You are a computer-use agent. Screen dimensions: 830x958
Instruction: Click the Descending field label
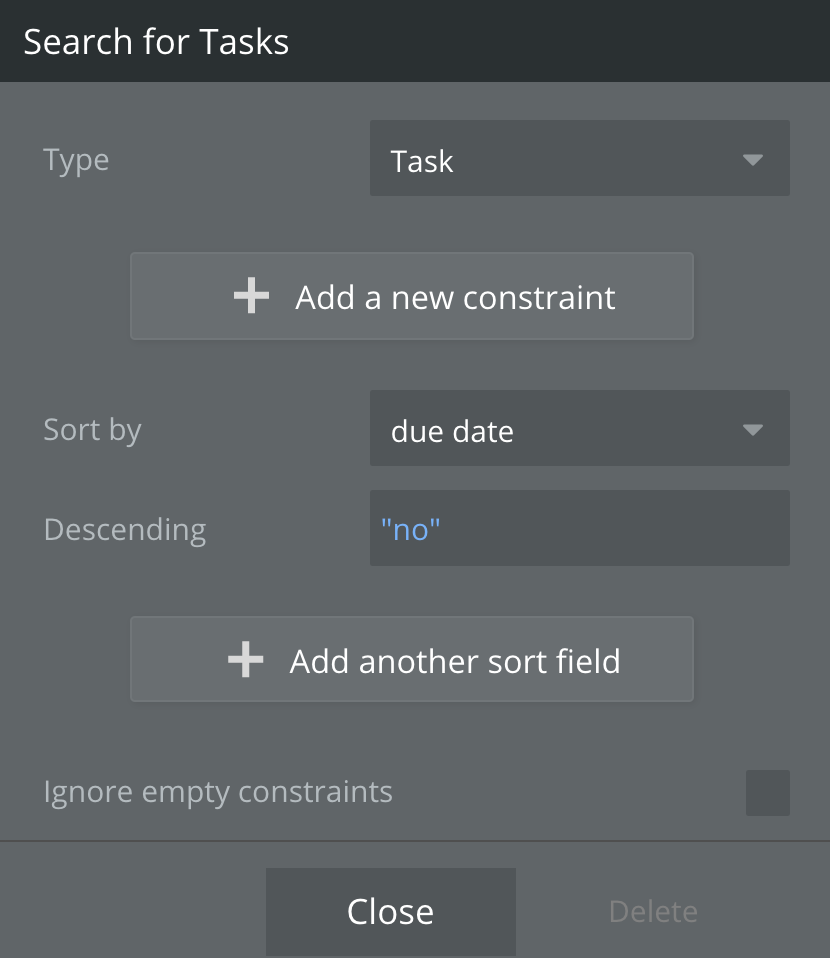point(125,529)
